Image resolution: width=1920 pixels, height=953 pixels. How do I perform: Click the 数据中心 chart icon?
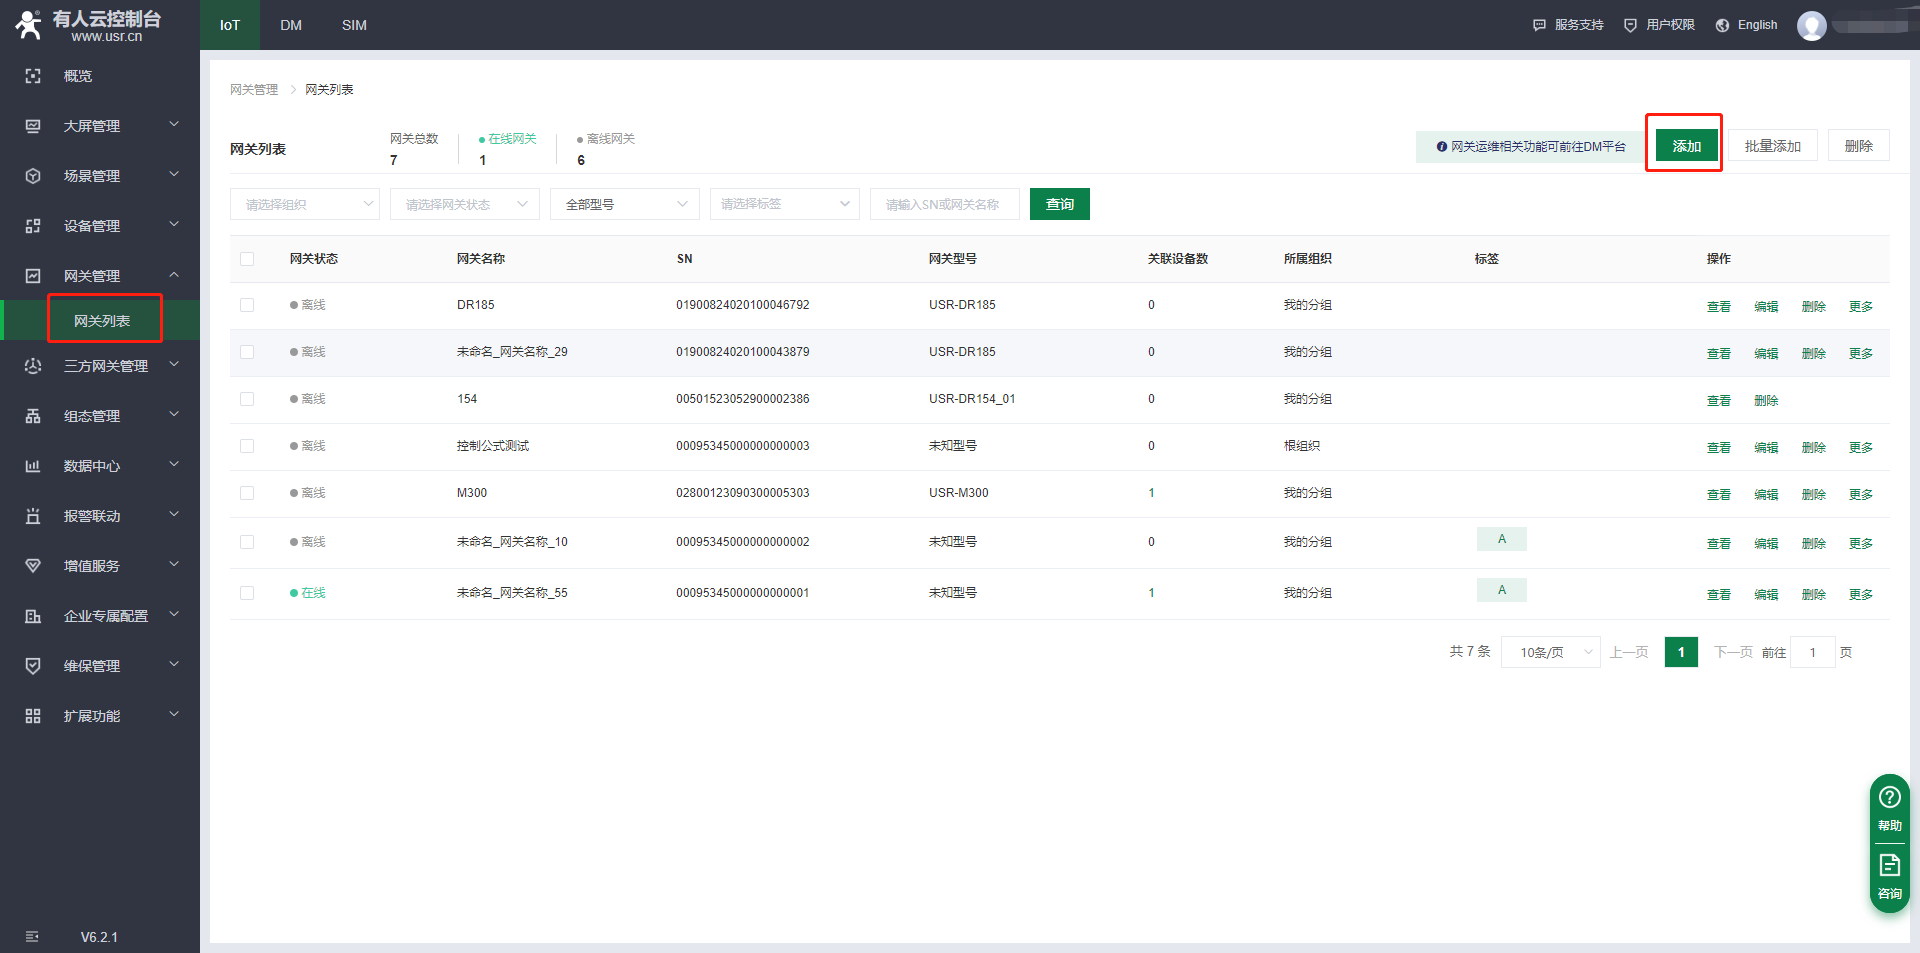pos(33,466)
